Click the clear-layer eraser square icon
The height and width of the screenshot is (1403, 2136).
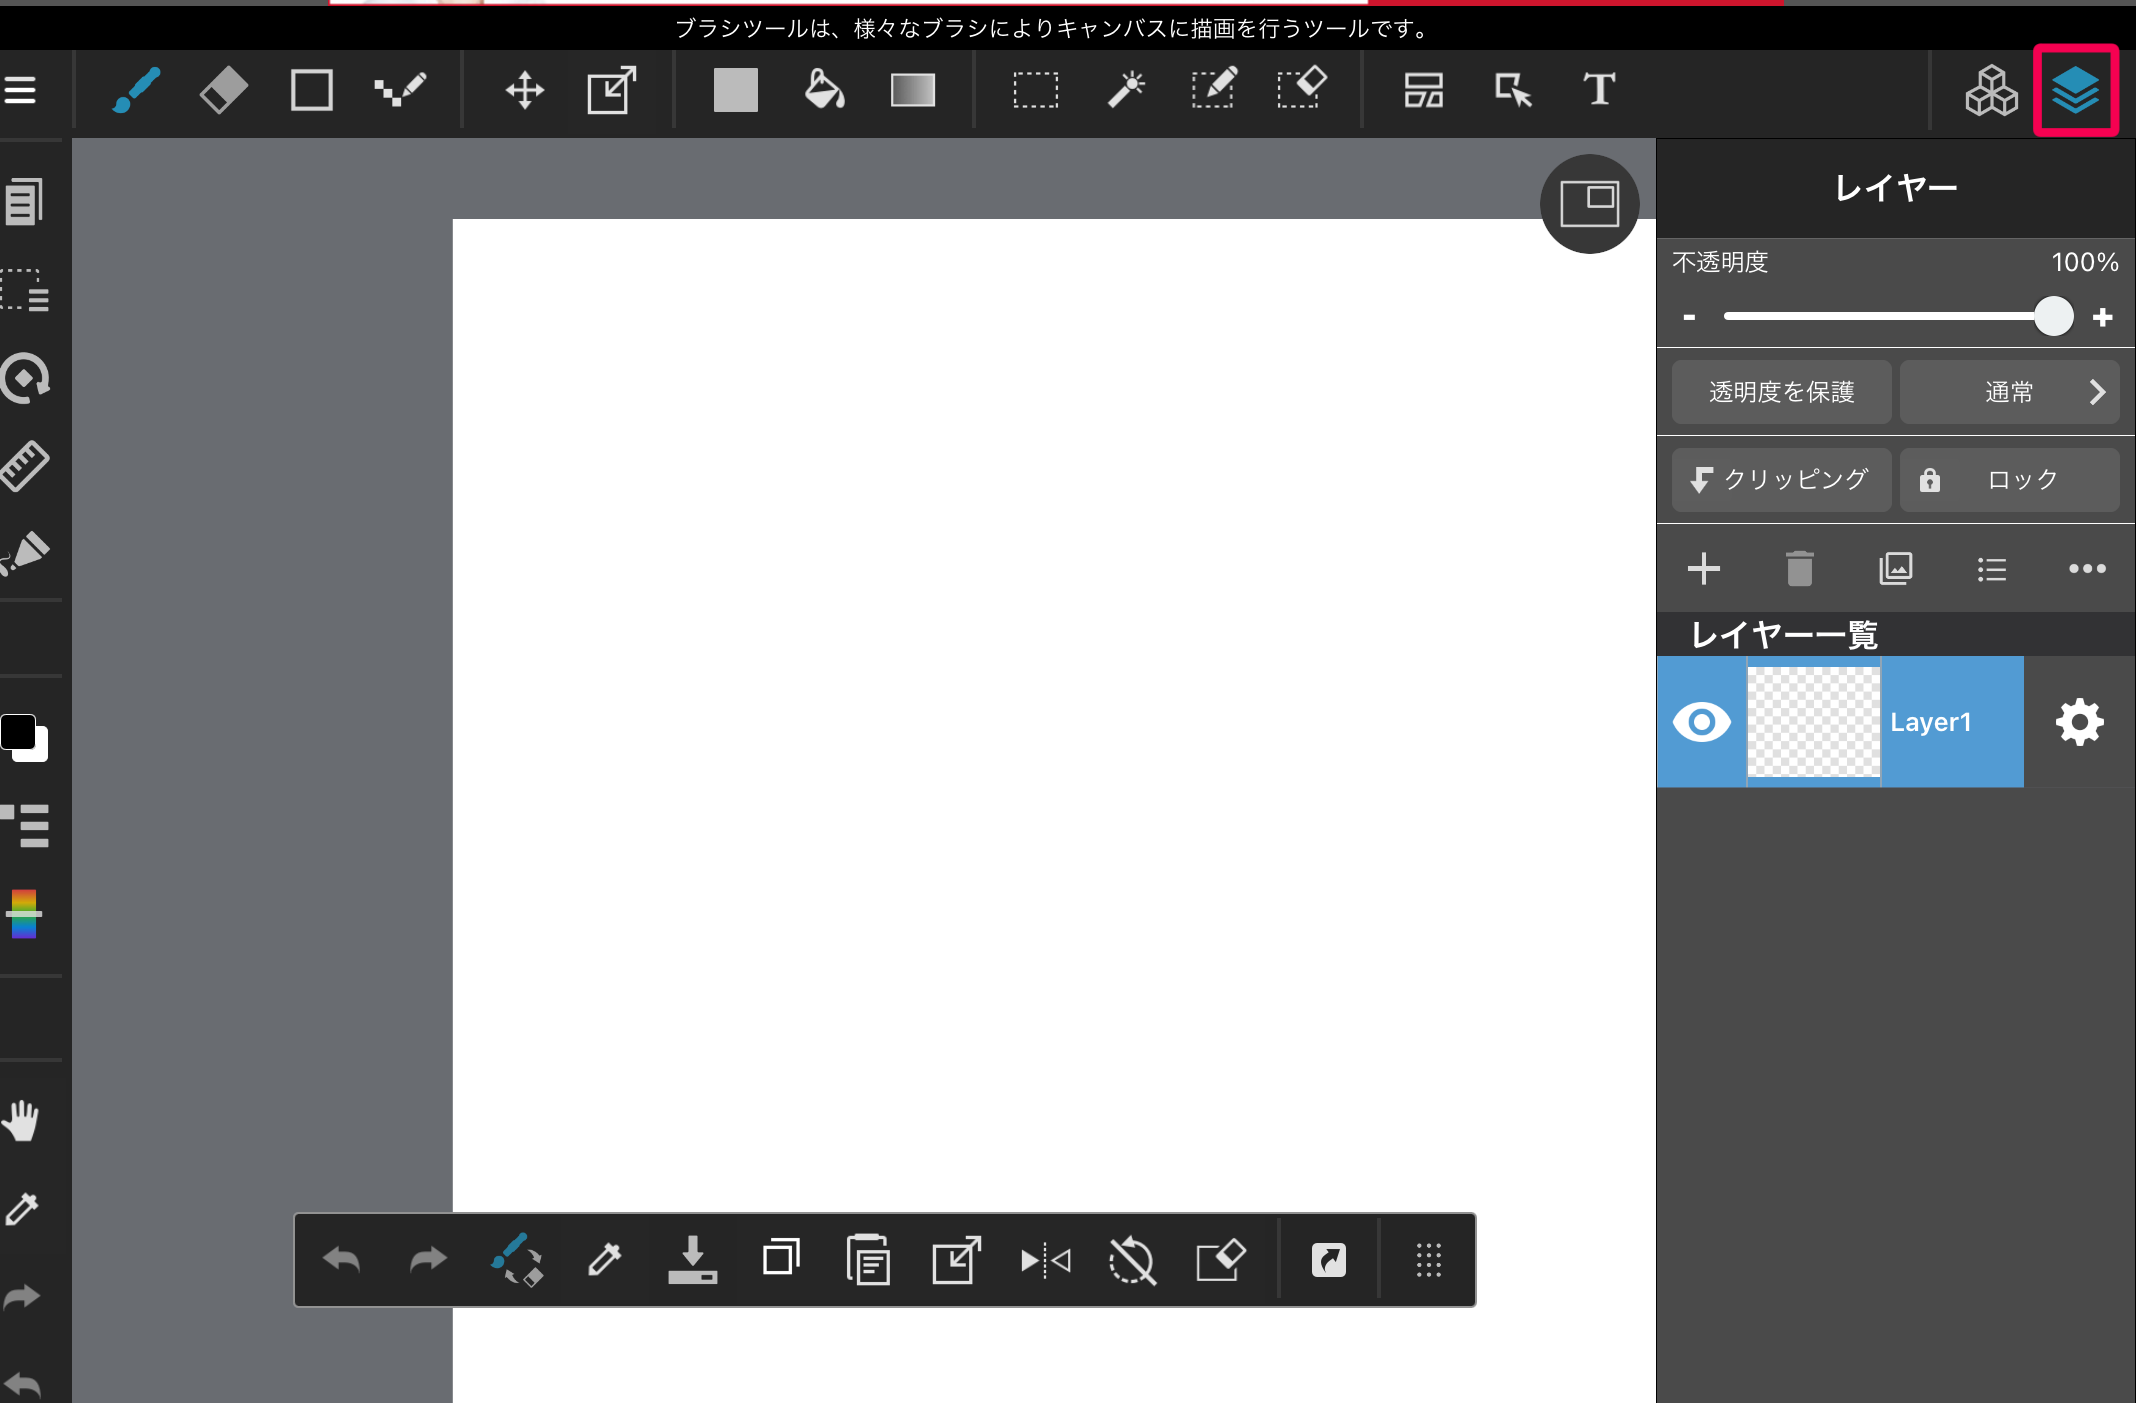click(1220, 1260)
